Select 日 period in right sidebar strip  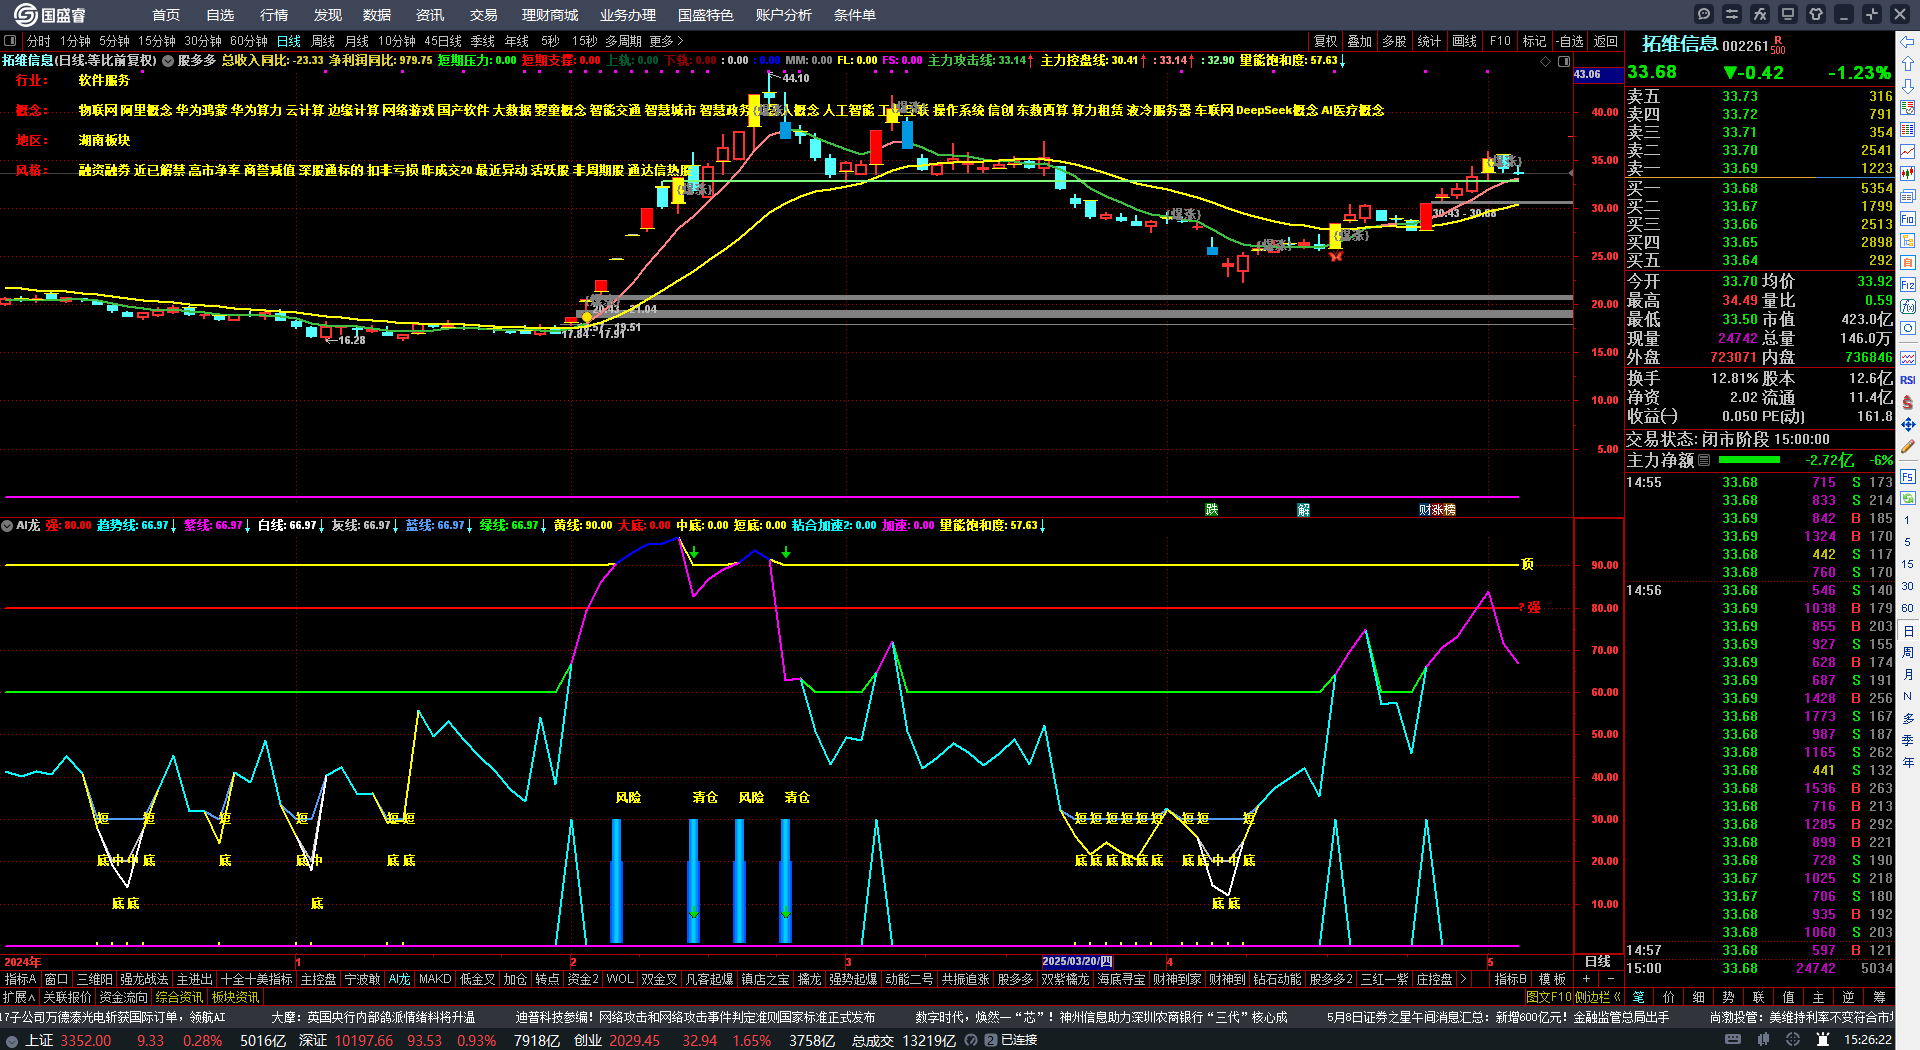1908,632
